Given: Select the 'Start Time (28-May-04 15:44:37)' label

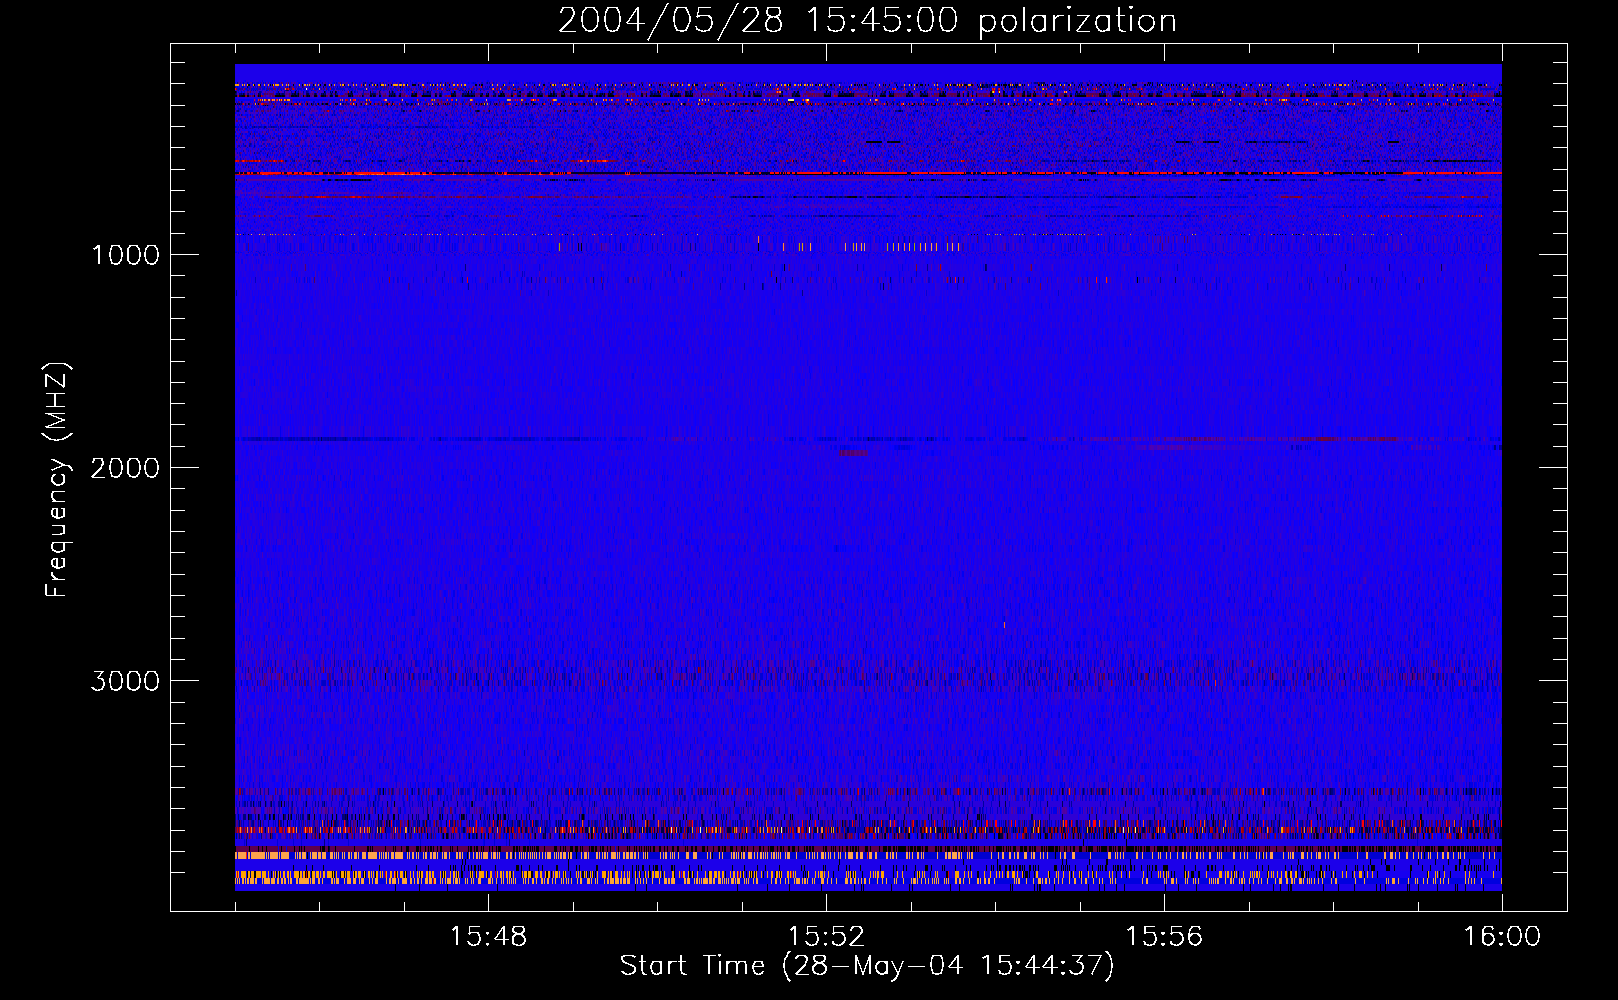Looking at the screenshot, I should pyautogui.click(x=867, y=966).
